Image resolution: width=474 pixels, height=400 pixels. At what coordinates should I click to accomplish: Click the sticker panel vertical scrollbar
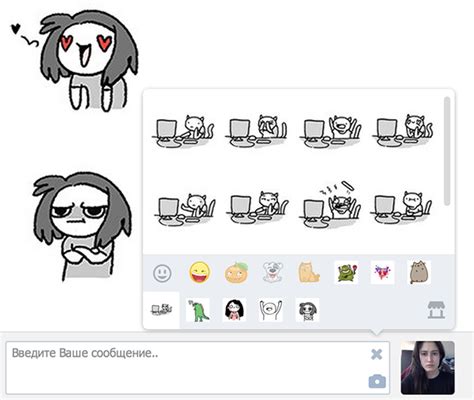[x=447, y=151]
